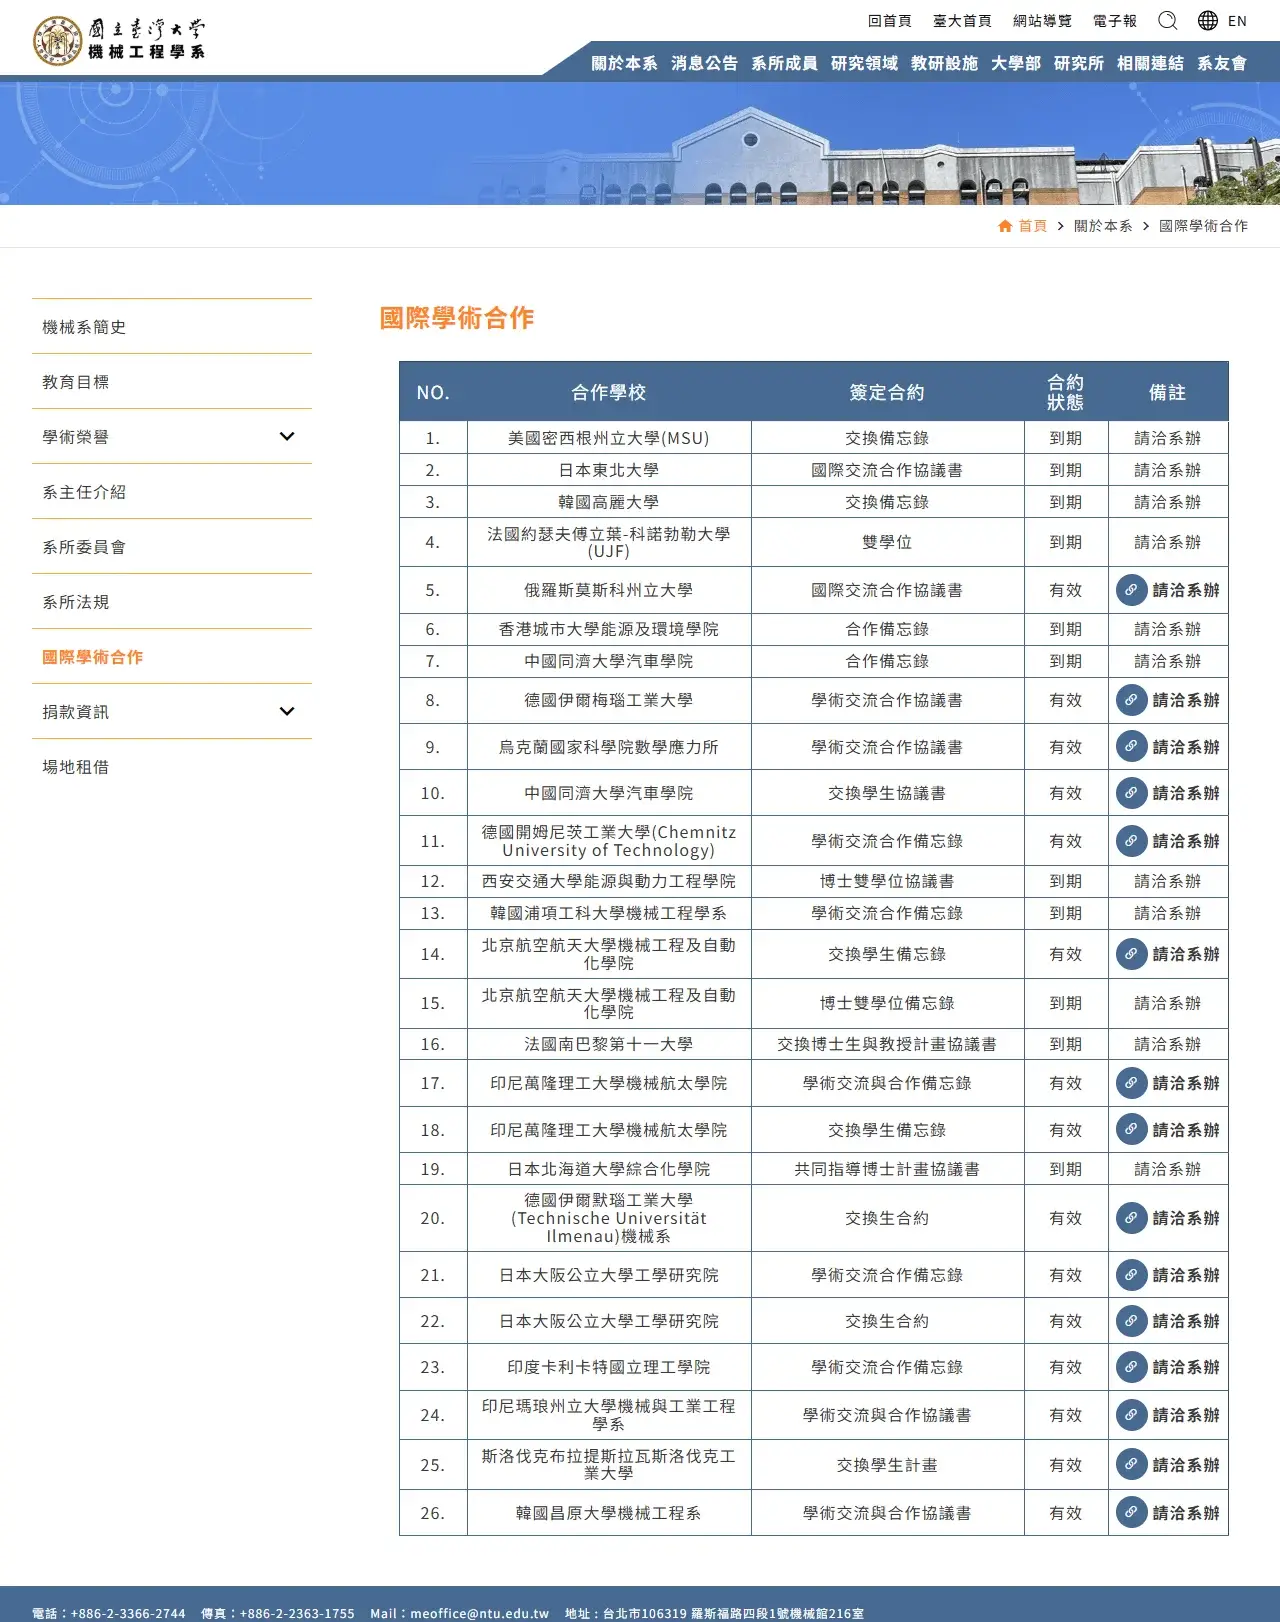The width and height of the screenshot is (1280, 1622).
Task: Open link icon in row 10
Action: (x=1131, y=792)
